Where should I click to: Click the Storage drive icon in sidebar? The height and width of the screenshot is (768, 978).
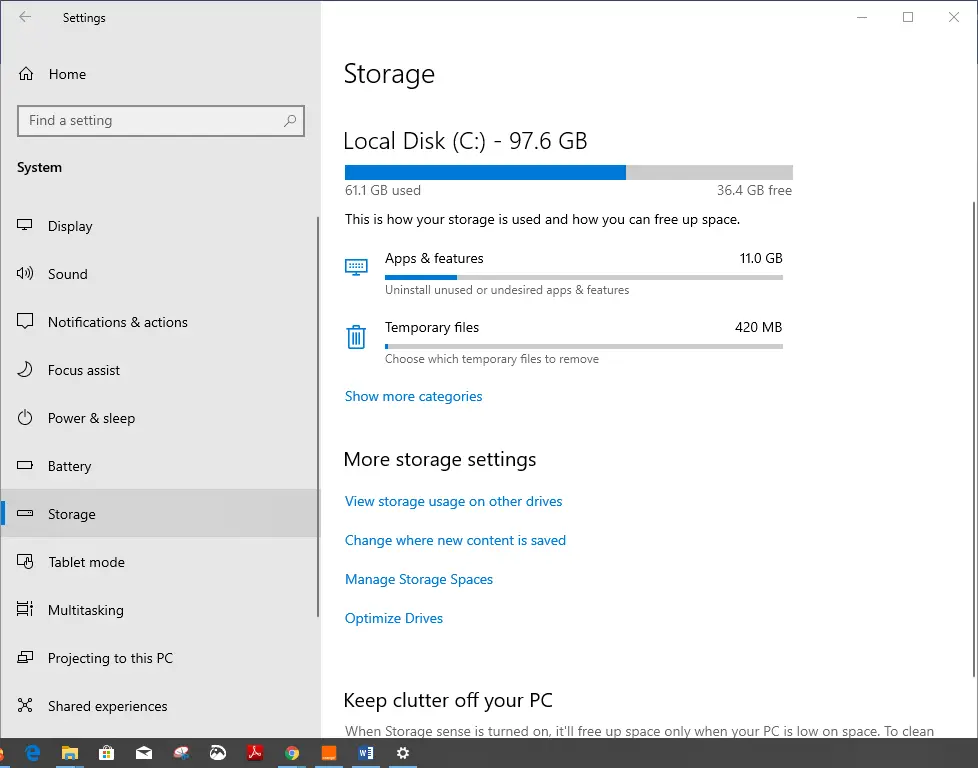25,513
